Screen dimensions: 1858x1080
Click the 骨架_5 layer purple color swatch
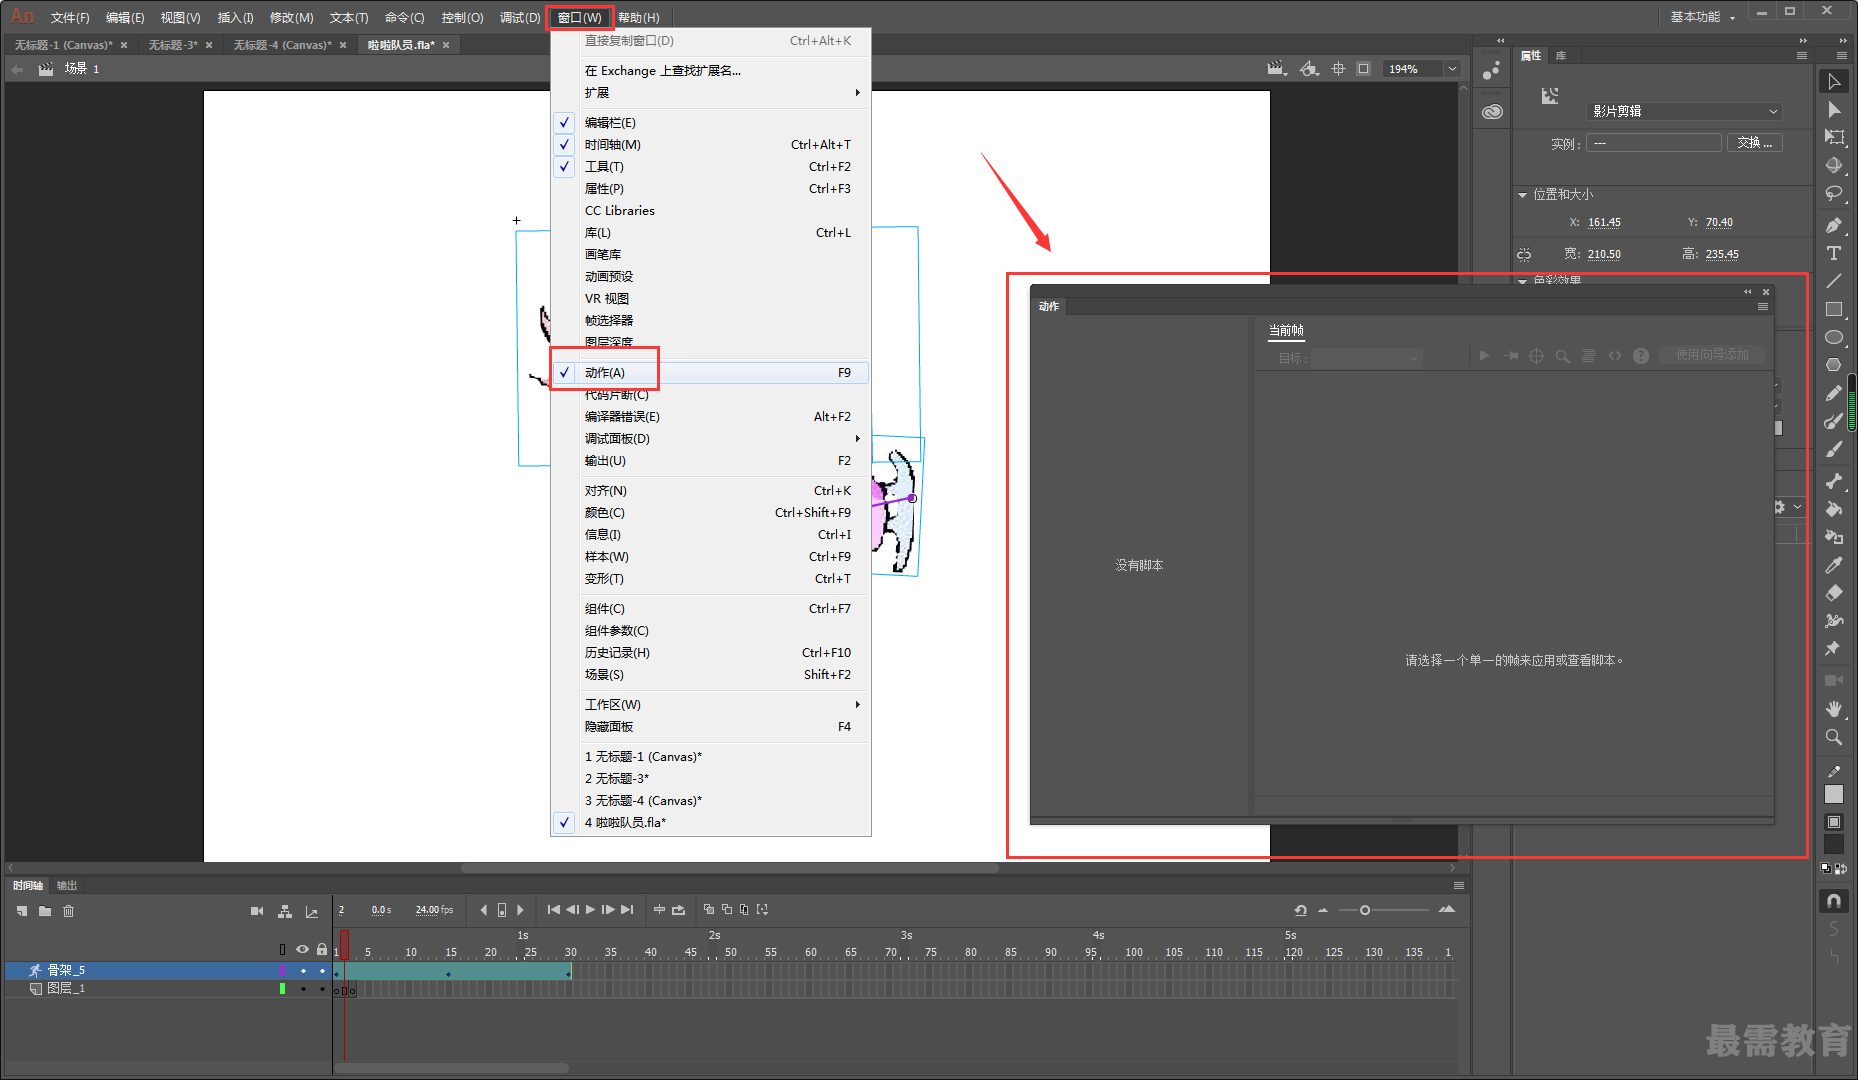coord(282,971)
